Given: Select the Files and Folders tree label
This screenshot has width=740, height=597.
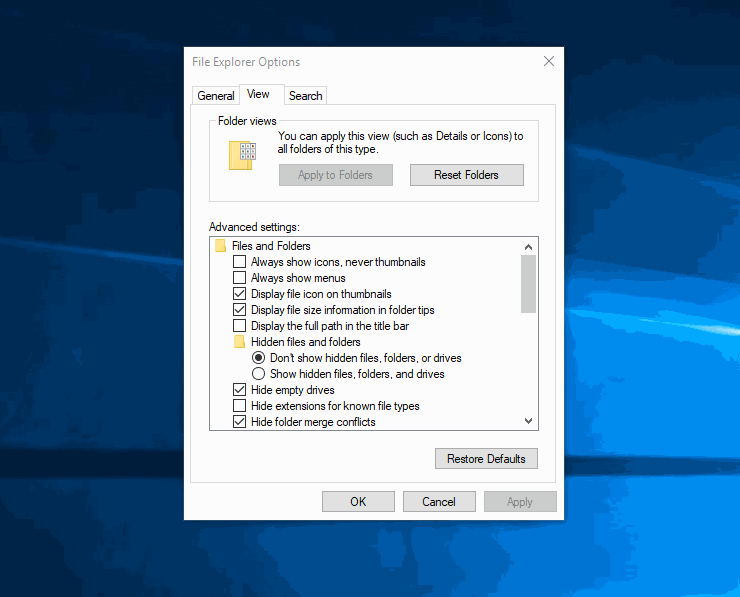Looking at the screenshot, I should pos(271,246).
